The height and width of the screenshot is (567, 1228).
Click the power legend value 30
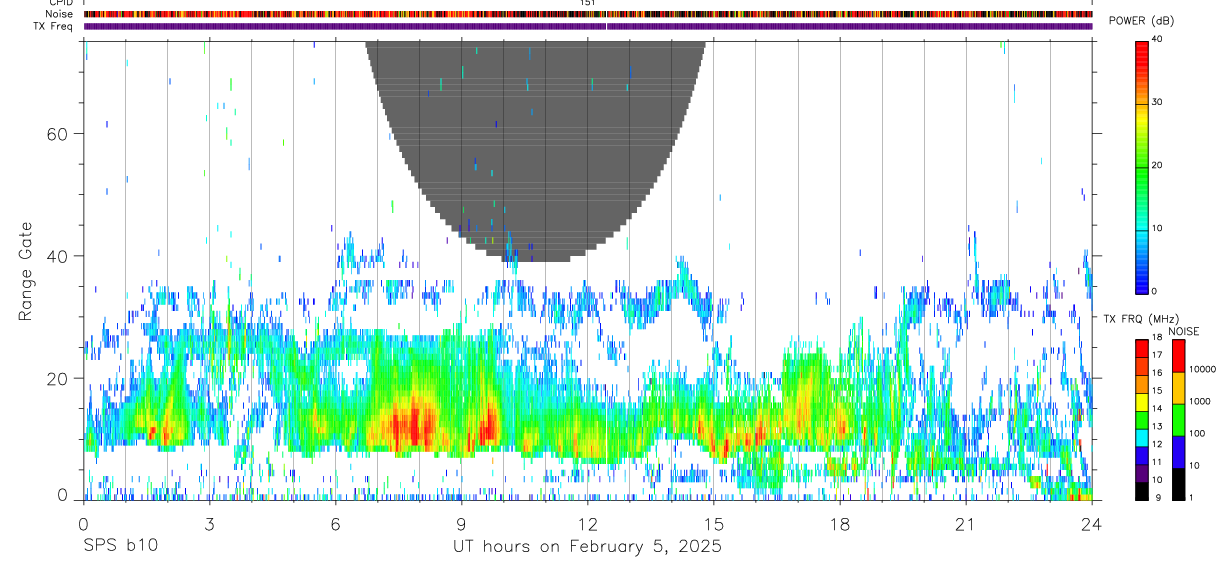click(x=1157, y=102)
